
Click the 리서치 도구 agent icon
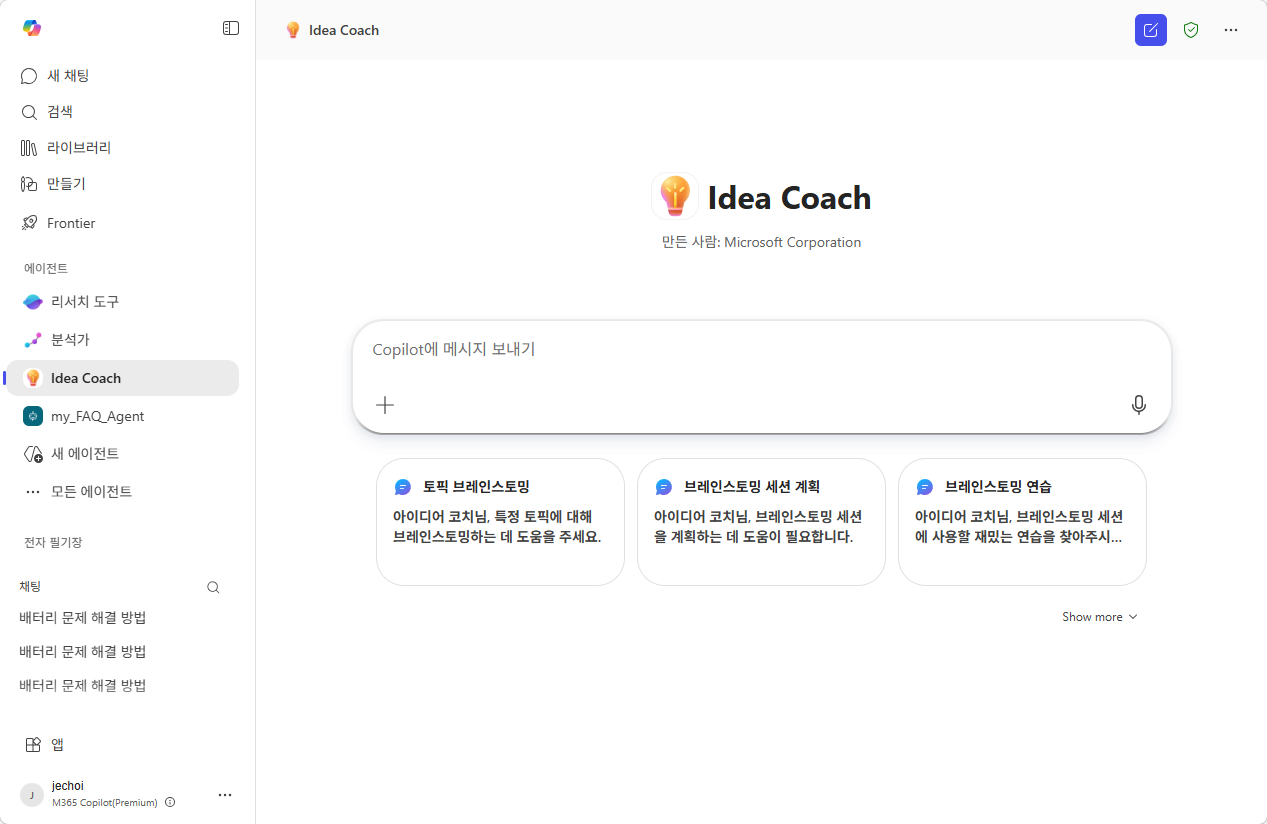33,302
